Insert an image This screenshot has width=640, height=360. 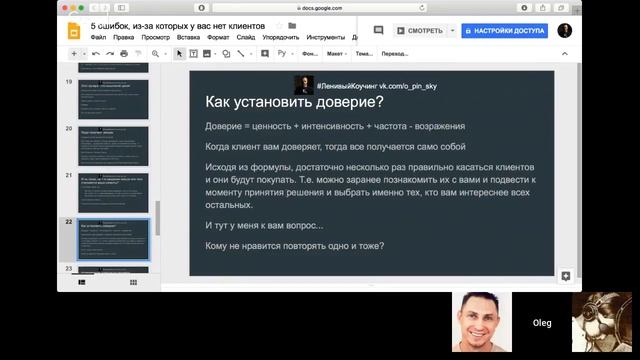click(207, 53)
